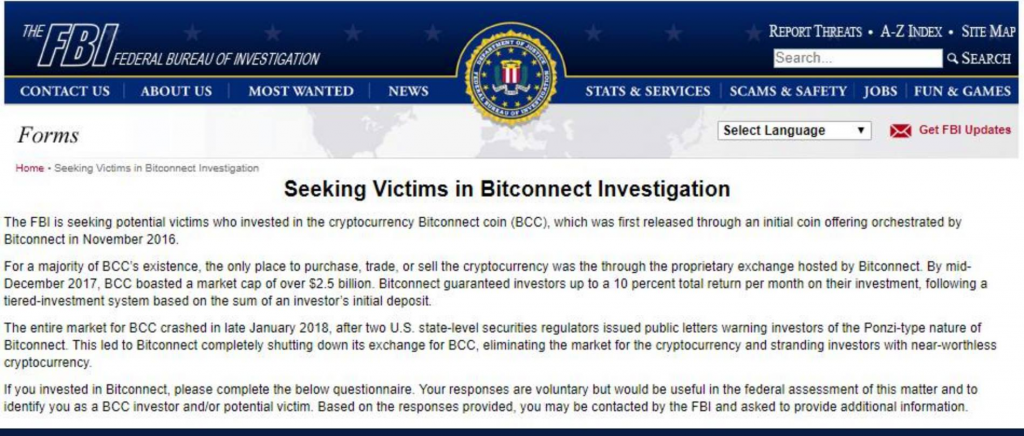The image size is (1024, 436).
Task: Open the Jobs menu item
Action: pyautogui.click(x=880, y=91)
